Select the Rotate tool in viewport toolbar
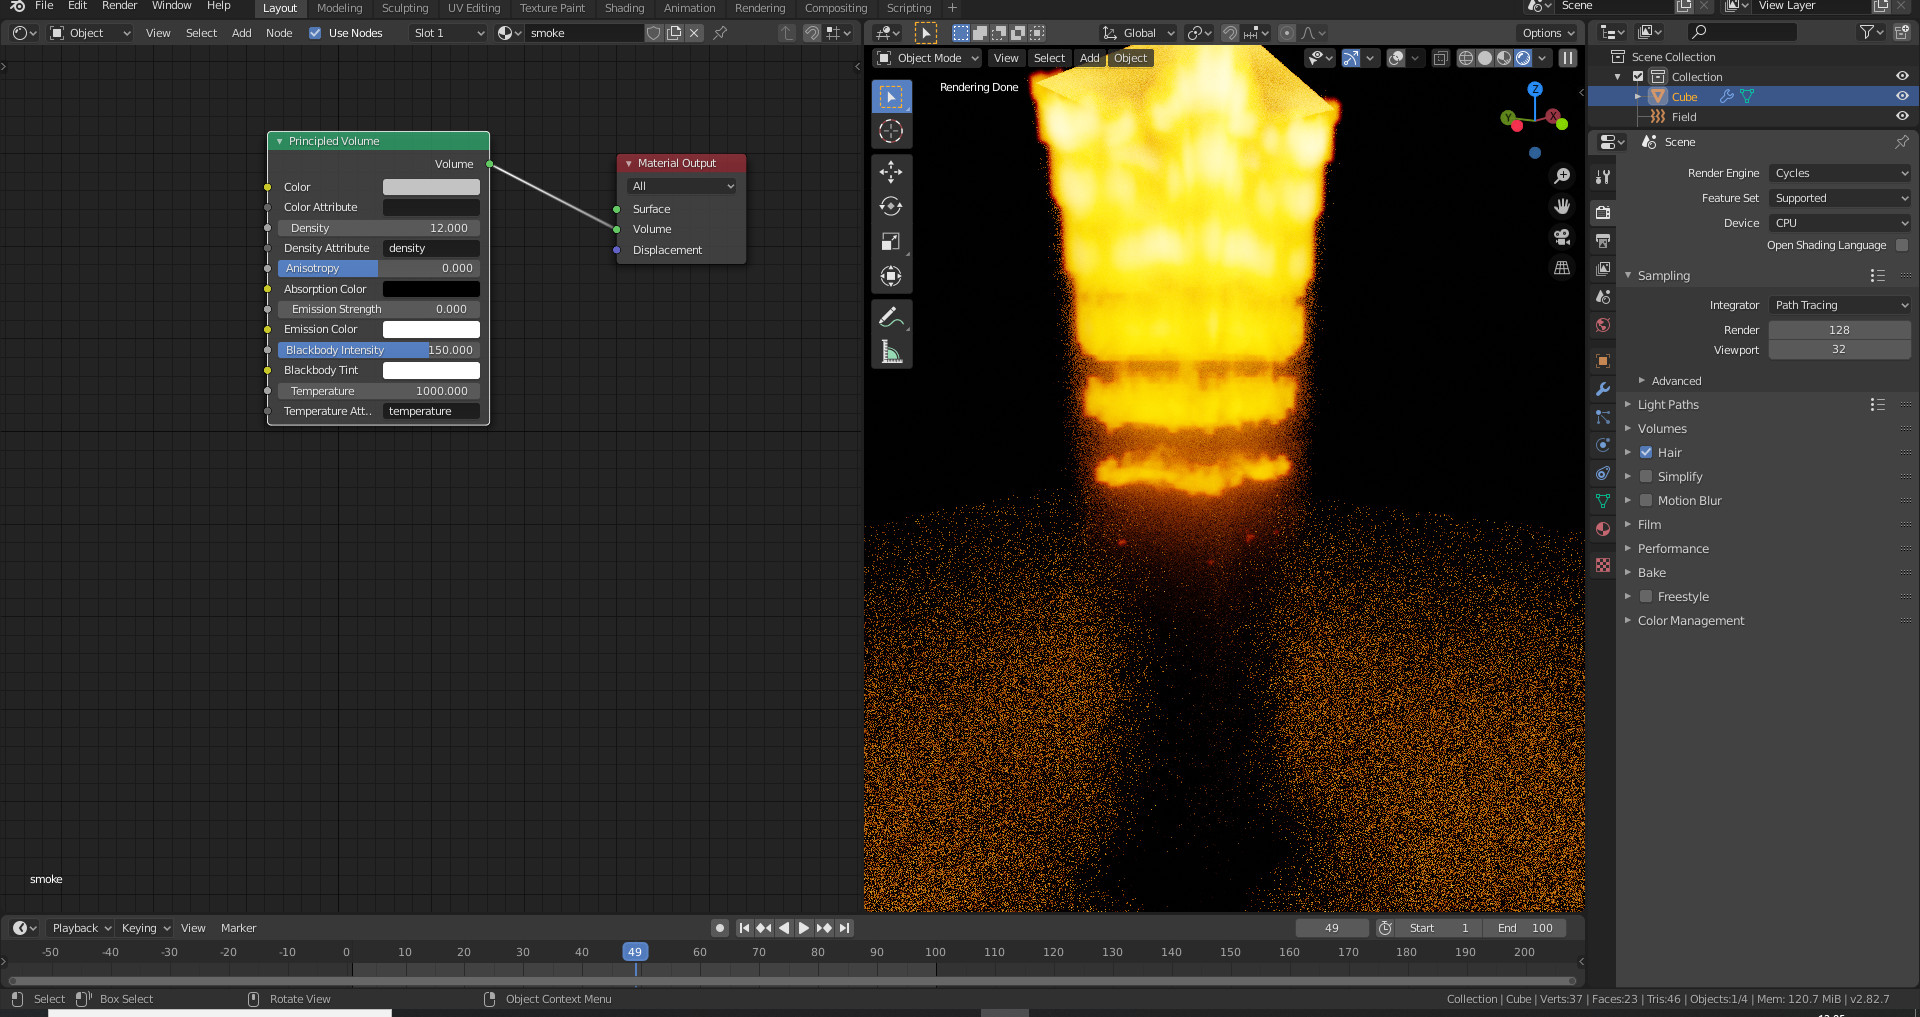 click(890, 207)
